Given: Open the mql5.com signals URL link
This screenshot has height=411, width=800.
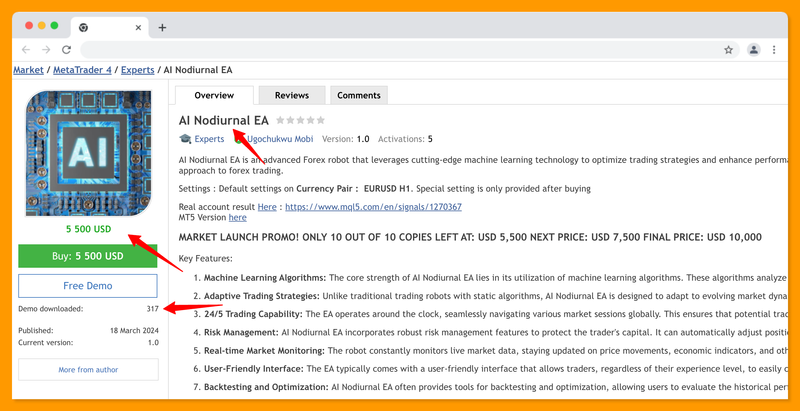Looking at the screenshot, I should [x=373, y=207].
